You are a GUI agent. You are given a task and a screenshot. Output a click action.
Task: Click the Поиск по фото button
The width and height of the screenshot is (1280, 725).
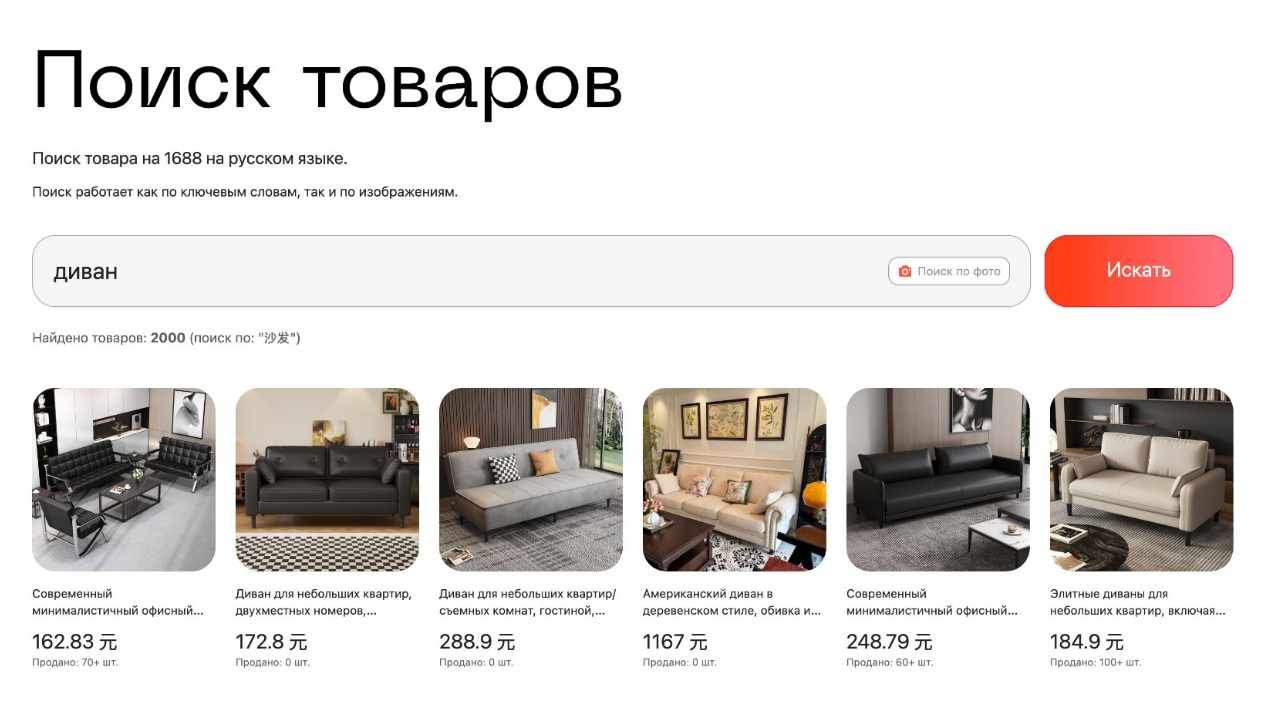pyautogui.click(x=949, y=271)
